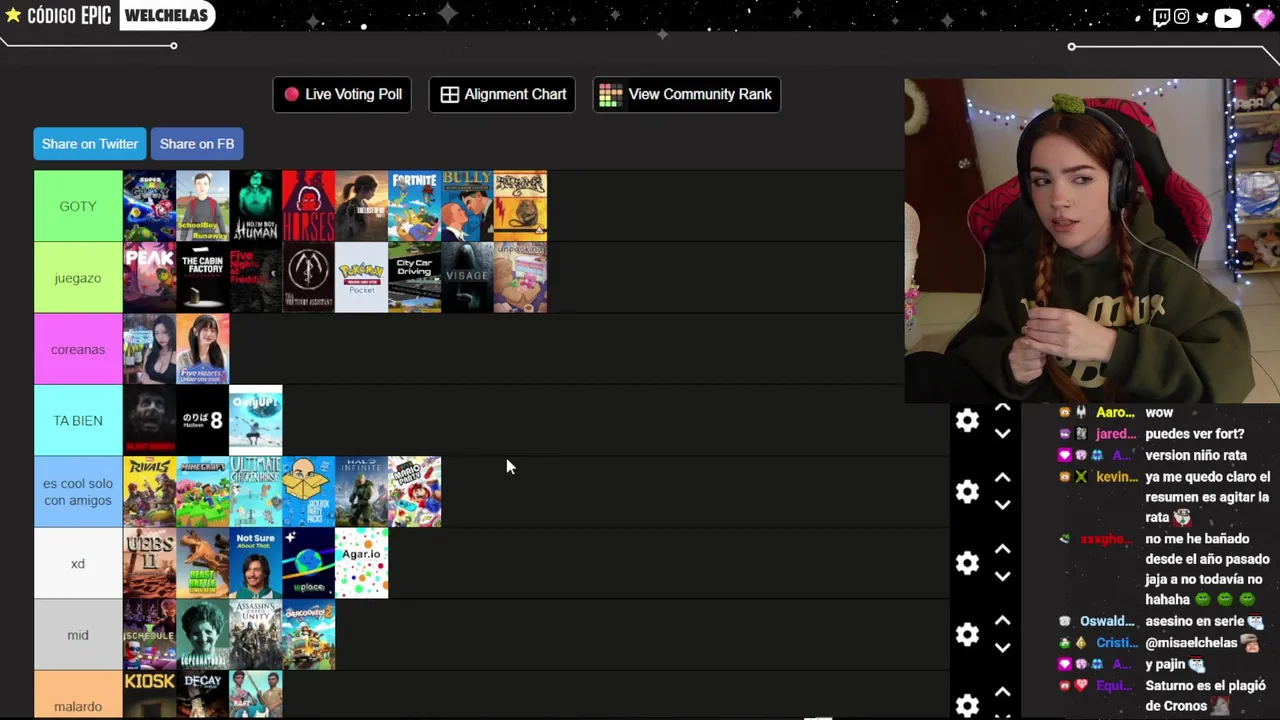Move xd tier up
This screenshot has width=1280, height=720.
pyautogui.click(x=1002, y=550)
